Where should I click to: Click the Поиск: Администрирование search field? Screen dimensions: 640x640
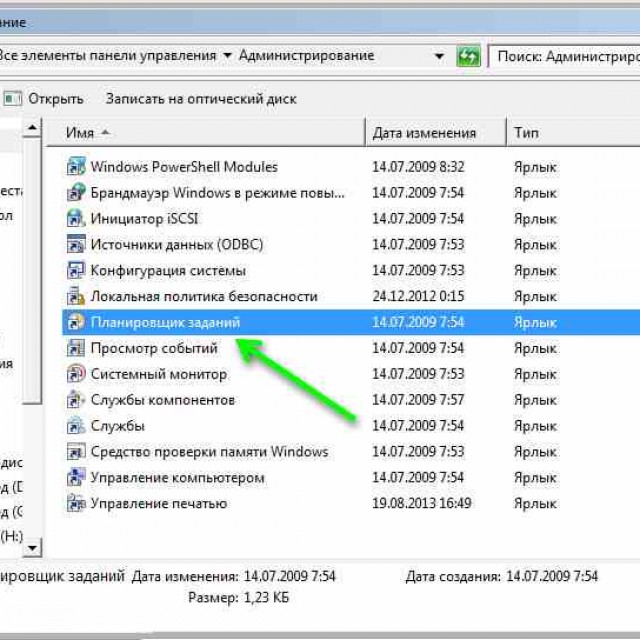point(565,56)
